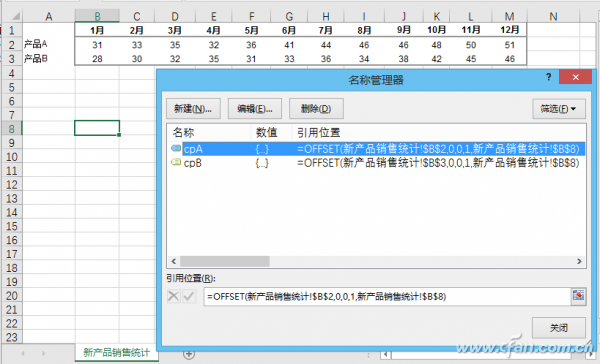Image resolution: width=600 pixels, height=364 pixels.
Task: Click the 编辑(E)... button
Action: tap(255, 109)
